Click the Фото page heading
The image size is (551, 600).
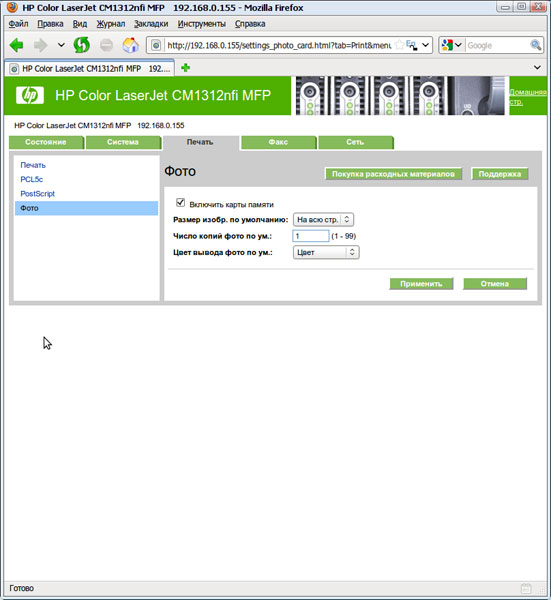180,171
